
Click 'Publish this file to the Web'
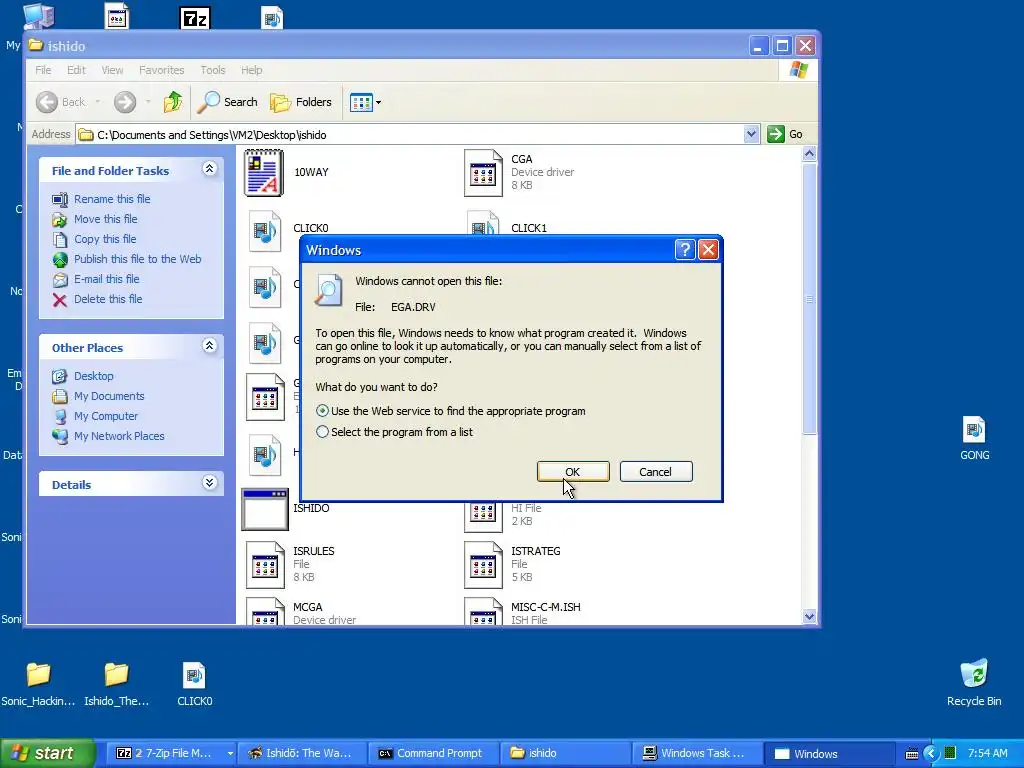[137, 259]
